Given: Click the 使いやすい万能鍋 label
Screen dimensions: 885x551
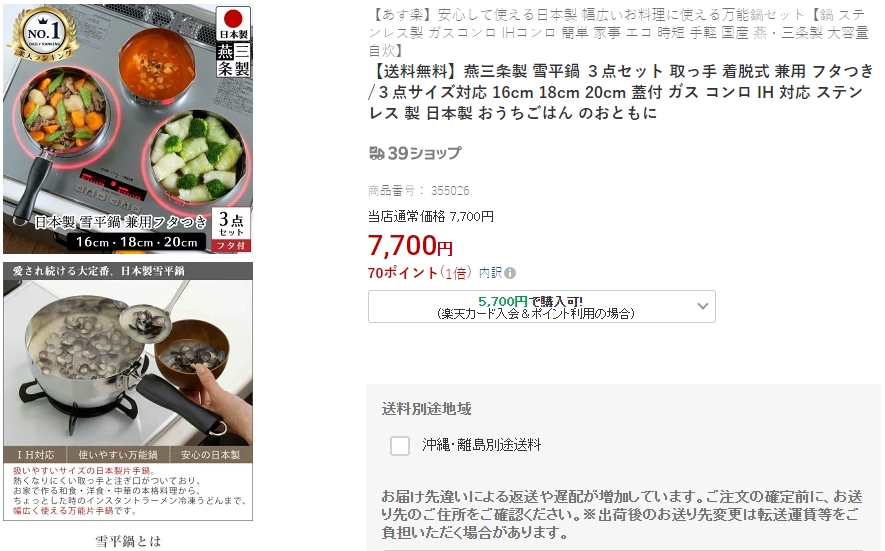Looking at the screenshot, I should pos(118,454).
